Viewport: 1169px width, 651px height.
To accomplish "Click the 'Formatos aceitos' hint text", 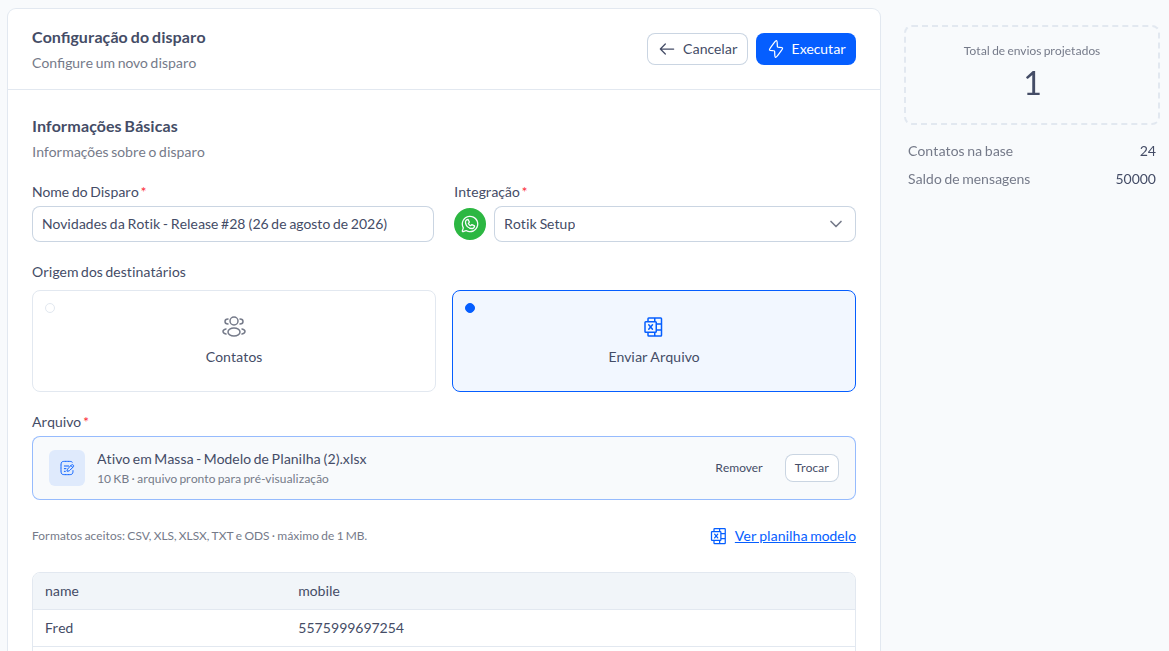I will (x=199, y=536).
